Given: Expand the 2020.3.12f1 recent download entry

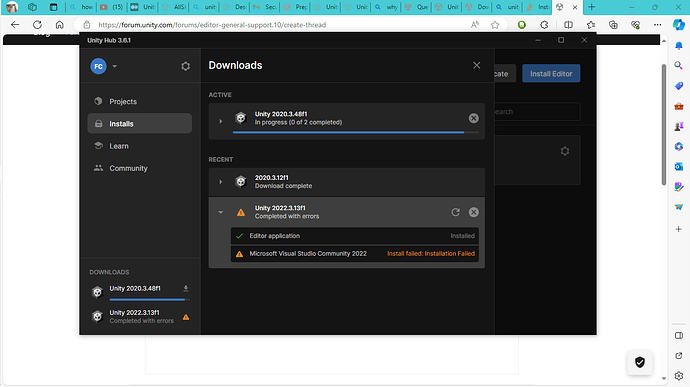Looking at the screenshot, I should click(x=220, y=181).
